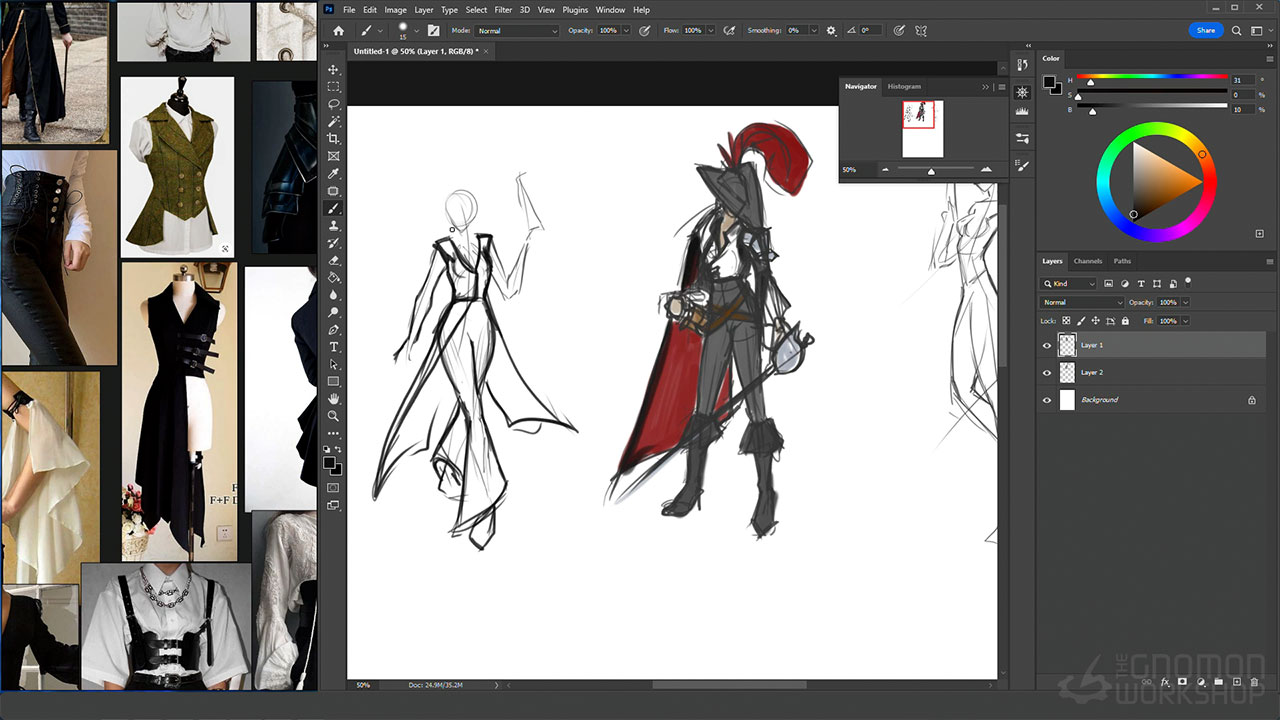Click the Zoom tool in toolbar
This screenshot has width=1280, height=720.
(x=334, y=416)
